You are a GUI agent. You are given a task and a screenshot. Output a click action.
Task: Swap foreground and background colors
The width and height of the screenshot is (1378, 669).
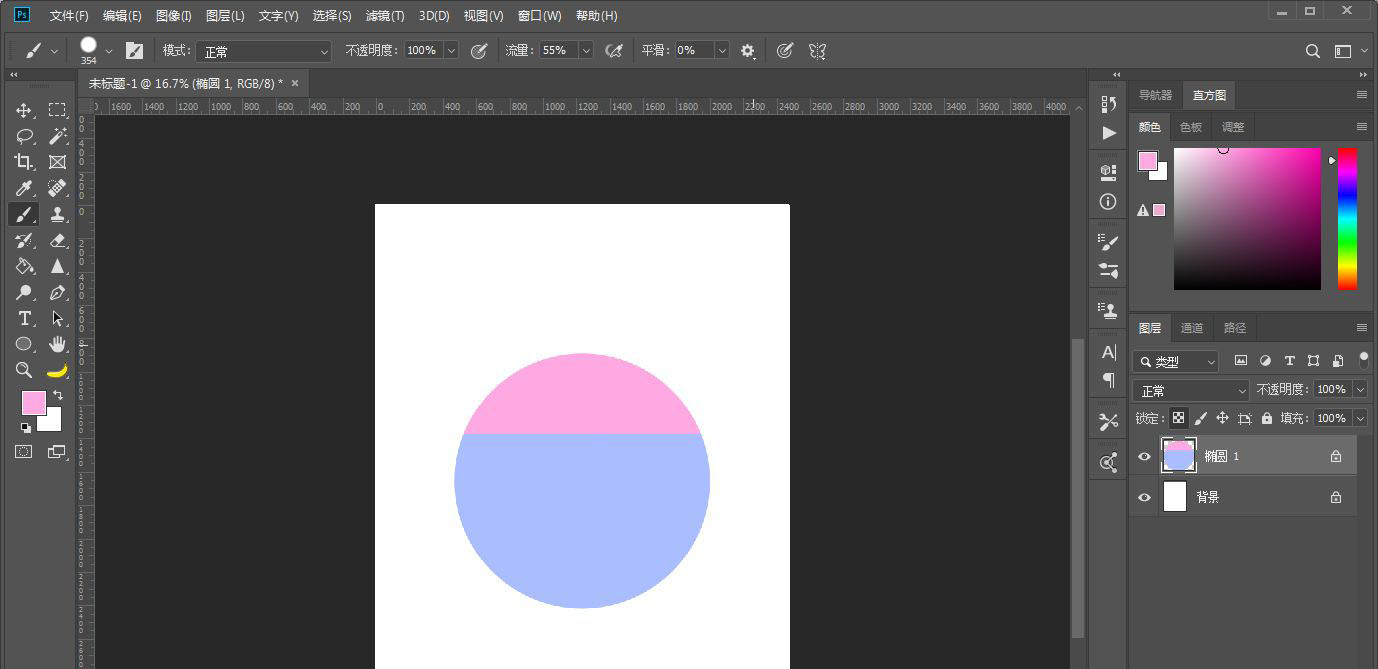(x=58, y=395)
